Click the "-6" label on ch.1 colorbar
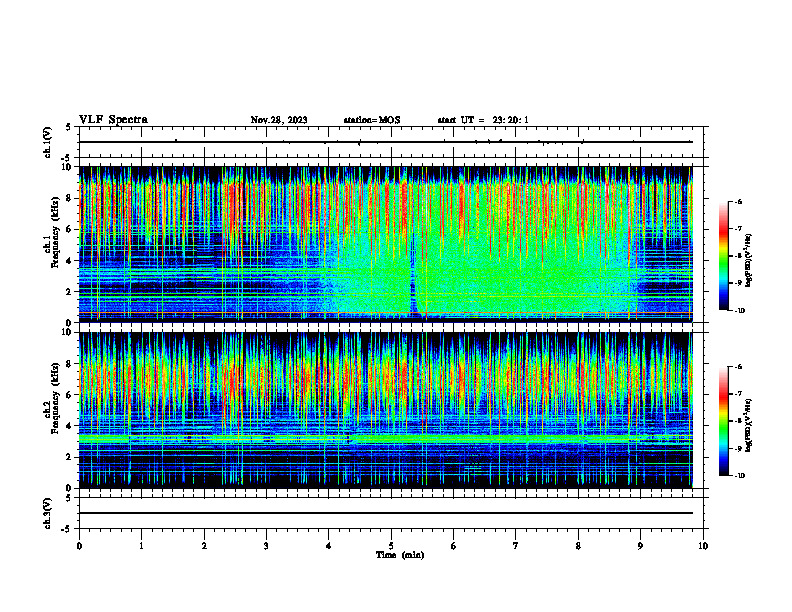This screenshot has height=612, width=792. coord(738,202)
